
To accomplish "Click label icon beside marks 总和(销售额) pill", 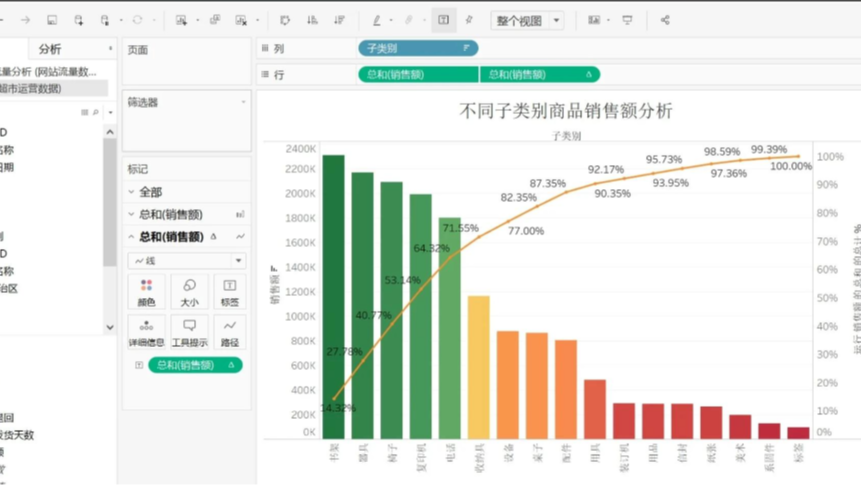I will [x=139, y=365].
